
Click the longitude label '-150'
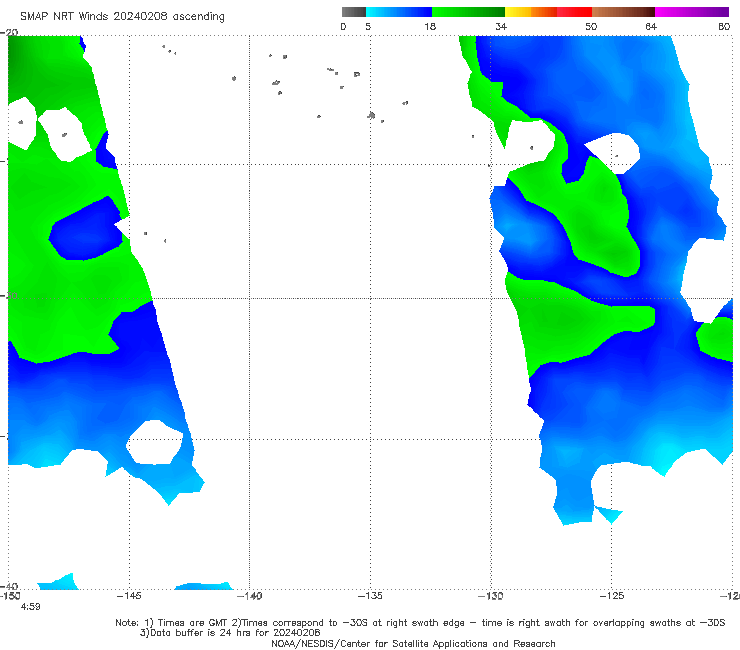(x=10, y=596)
